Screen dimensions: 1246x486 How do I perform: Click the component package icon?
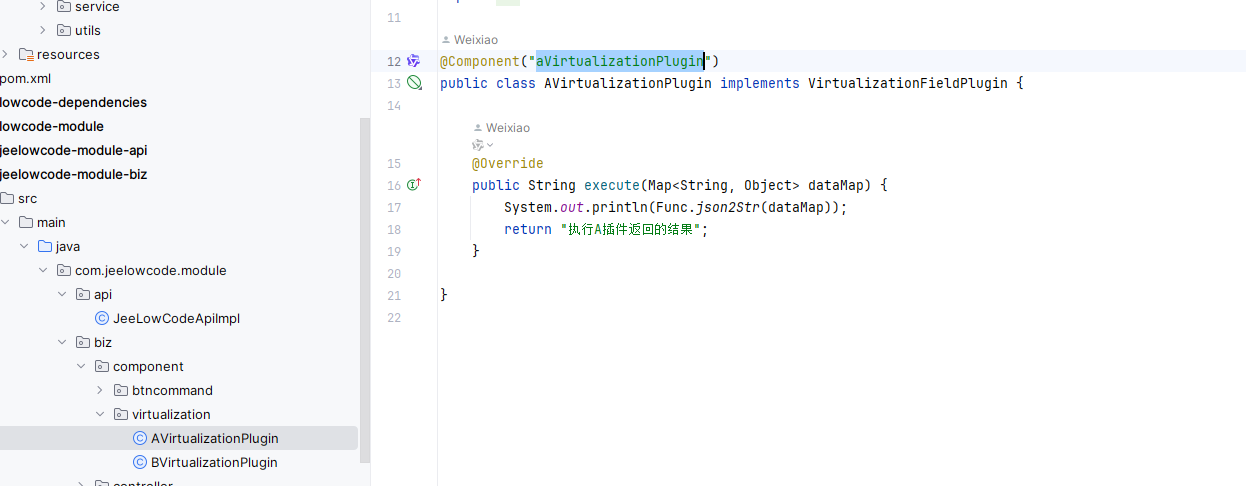tap(102, 366)
